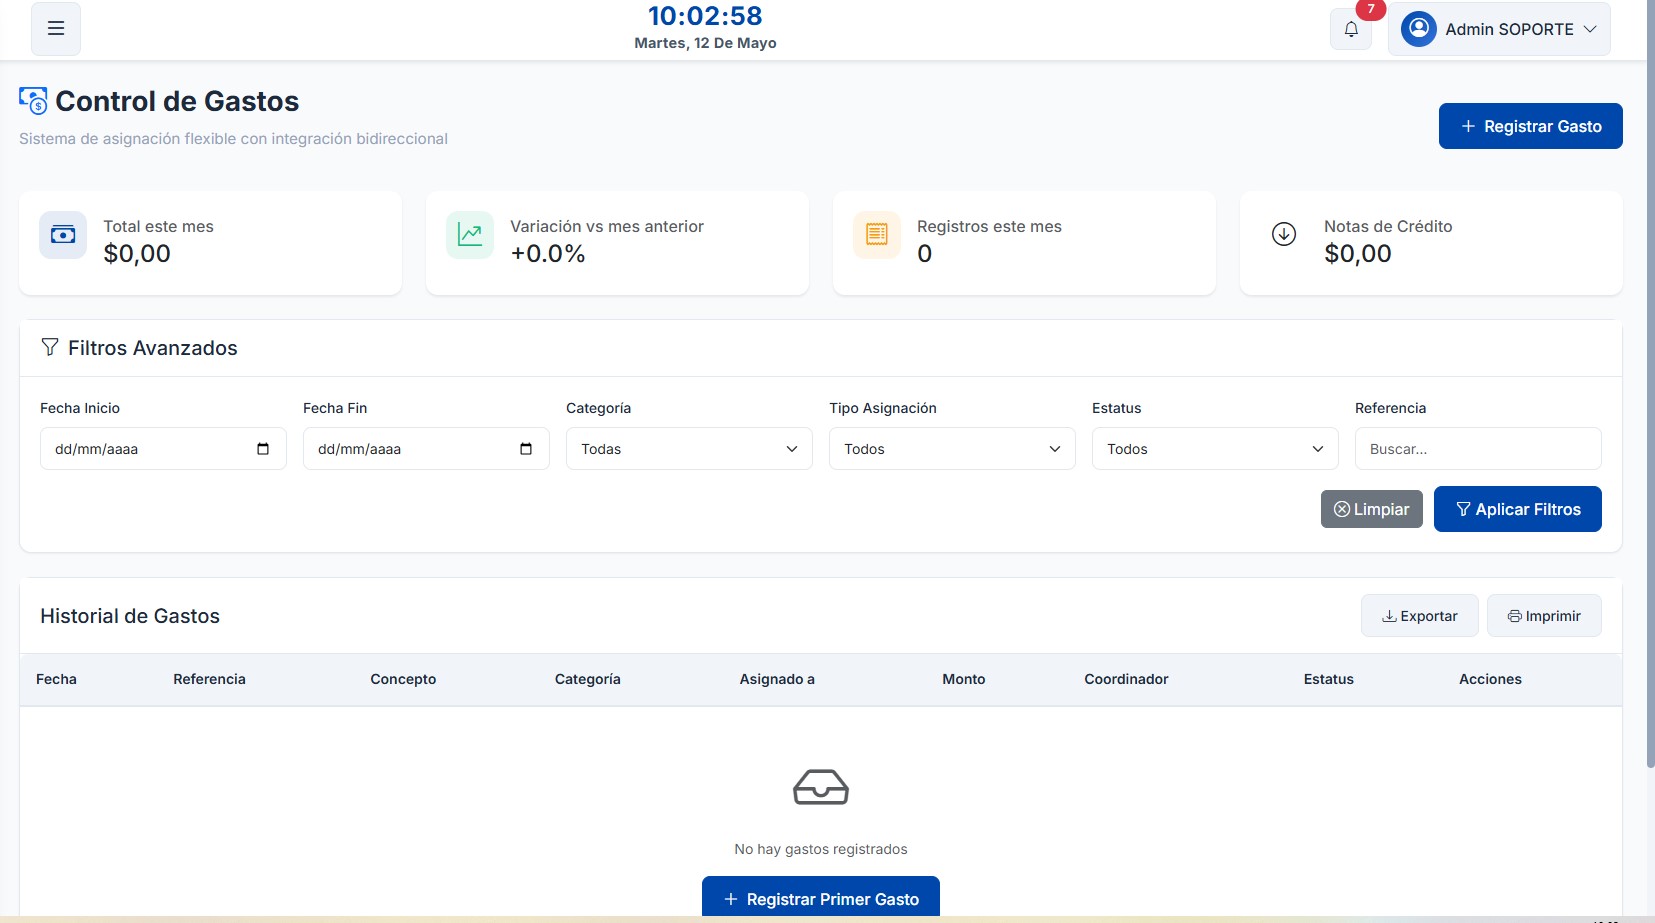Image resolution: width=1655 pixels, height=923 pixels.
Task: Open the Fecha Fin calendar picker icon
Action: click(526, 449)
